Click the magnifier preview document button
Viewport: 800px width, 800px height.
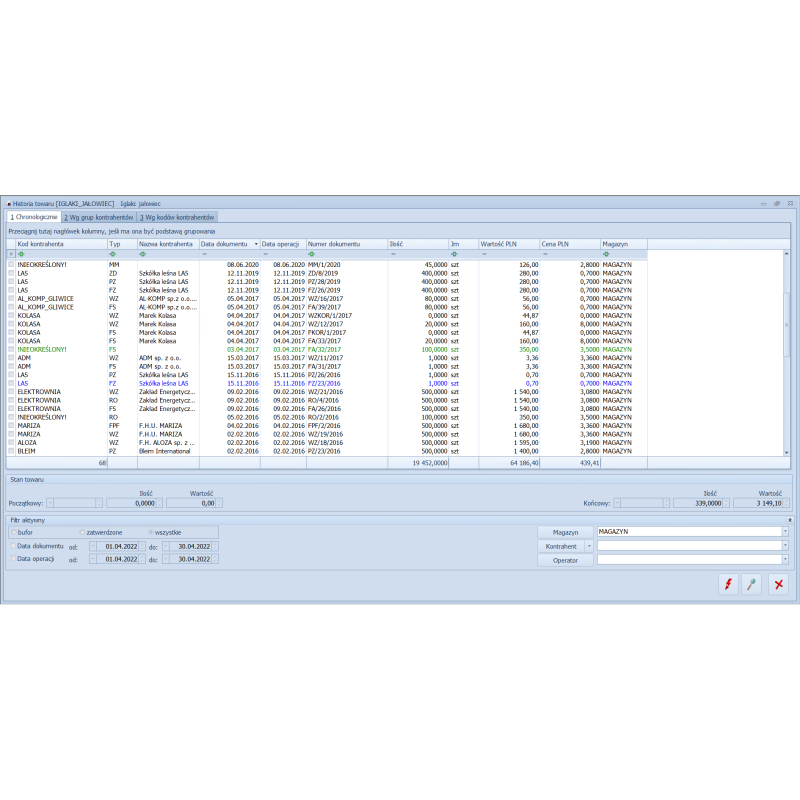tap(752, 585)
